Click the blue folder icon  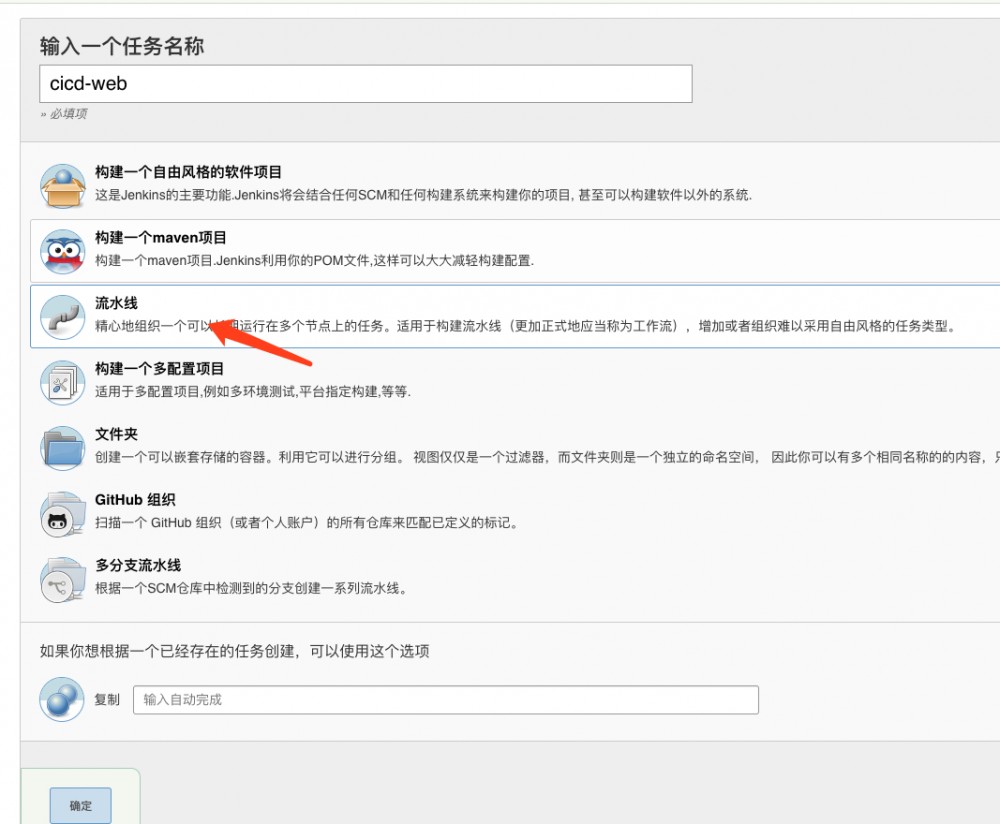point(62,448)
